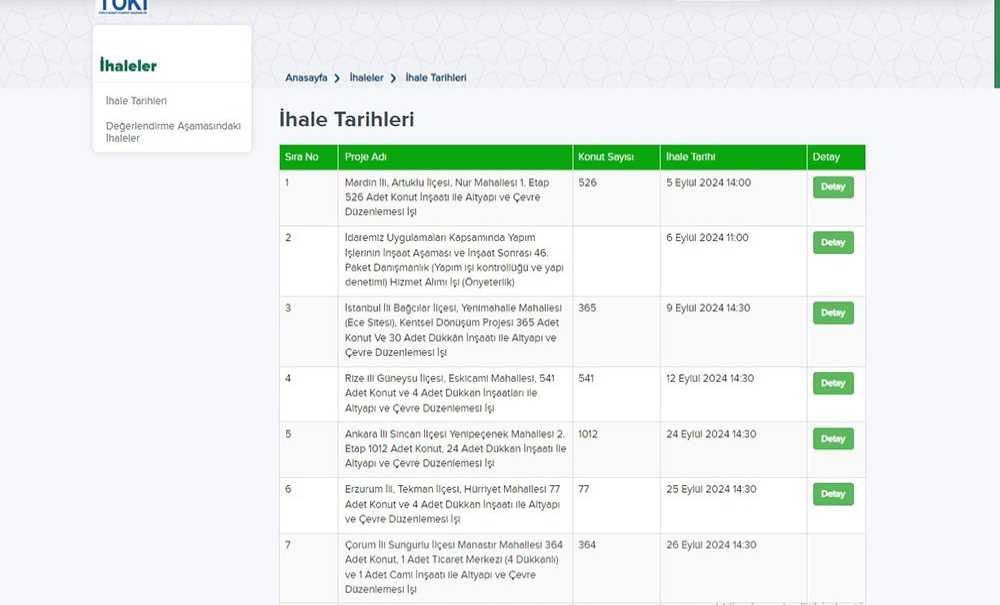Click the chevron after İhaleler in breadcrumb

394,78
